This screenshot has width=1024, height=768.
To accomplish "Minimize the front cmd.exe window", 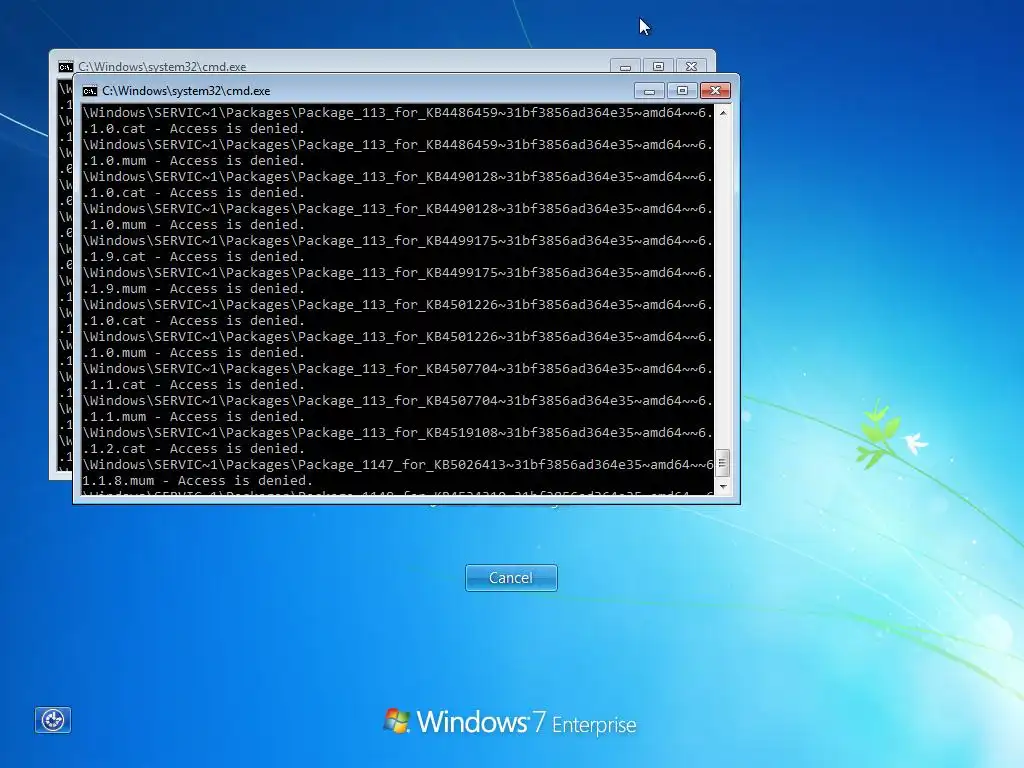I will [x=649, y=91].
